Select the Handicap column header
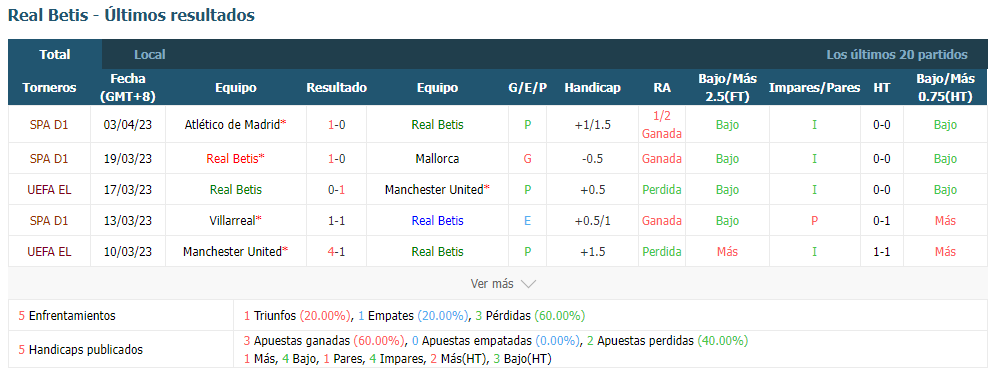996x377 pixels. pos(592,88)
